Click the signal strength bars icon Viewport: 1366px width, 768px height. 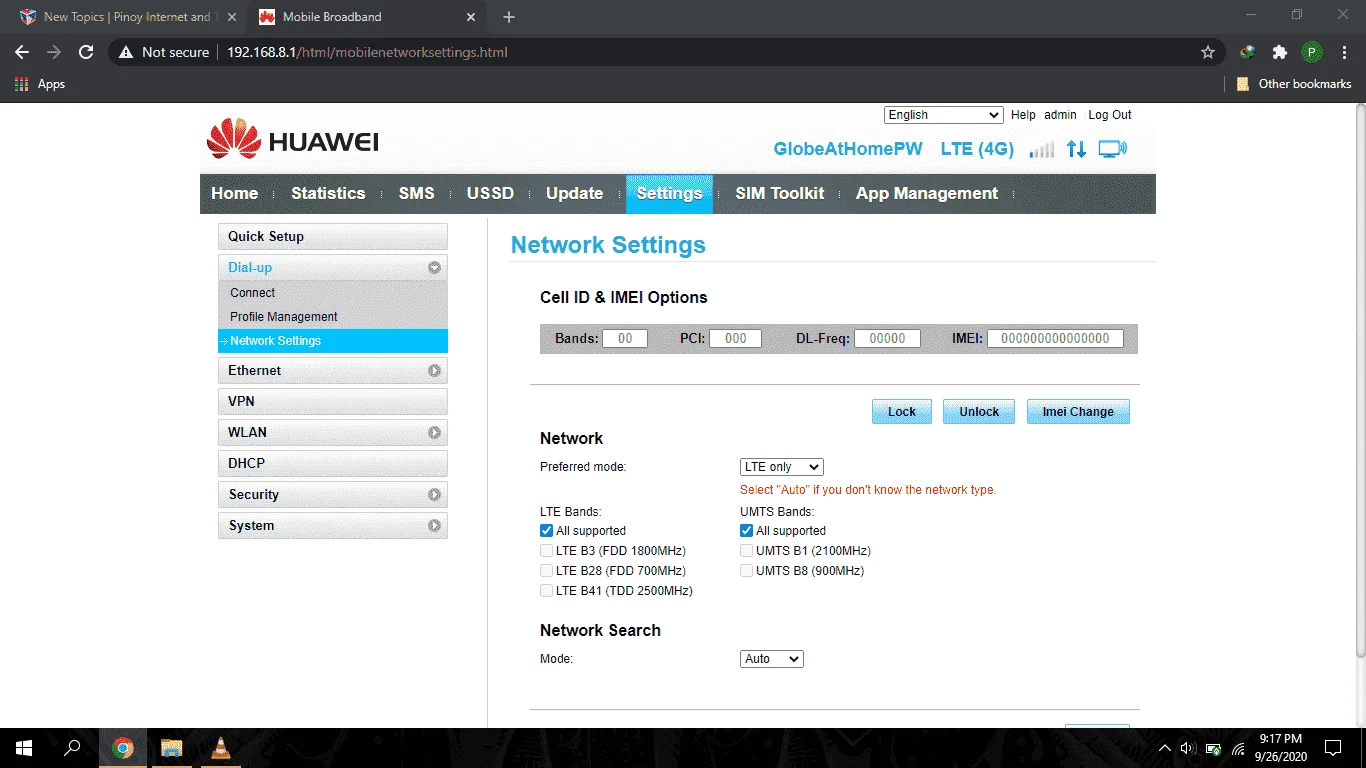1041,149
